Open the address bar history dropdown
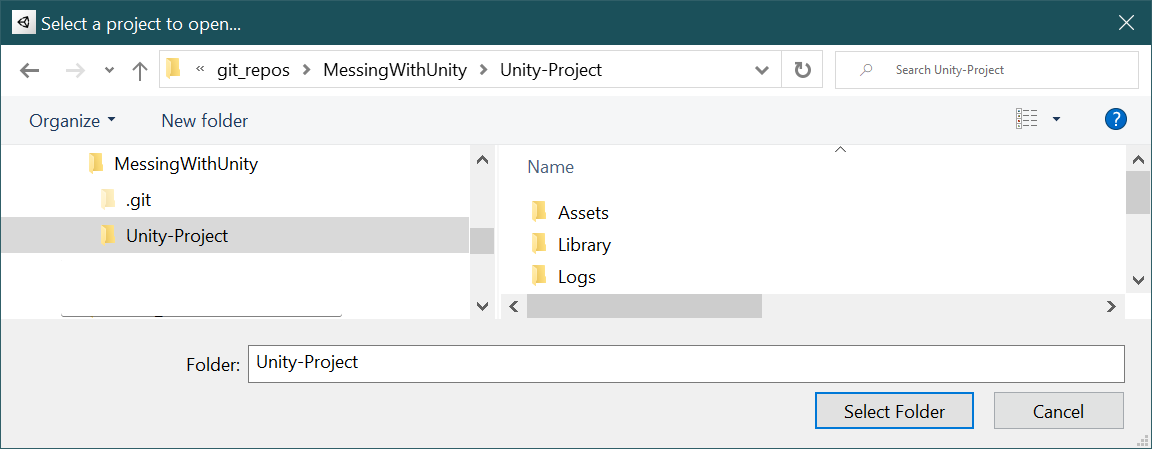1152x449 pixels. pos(762,71)
